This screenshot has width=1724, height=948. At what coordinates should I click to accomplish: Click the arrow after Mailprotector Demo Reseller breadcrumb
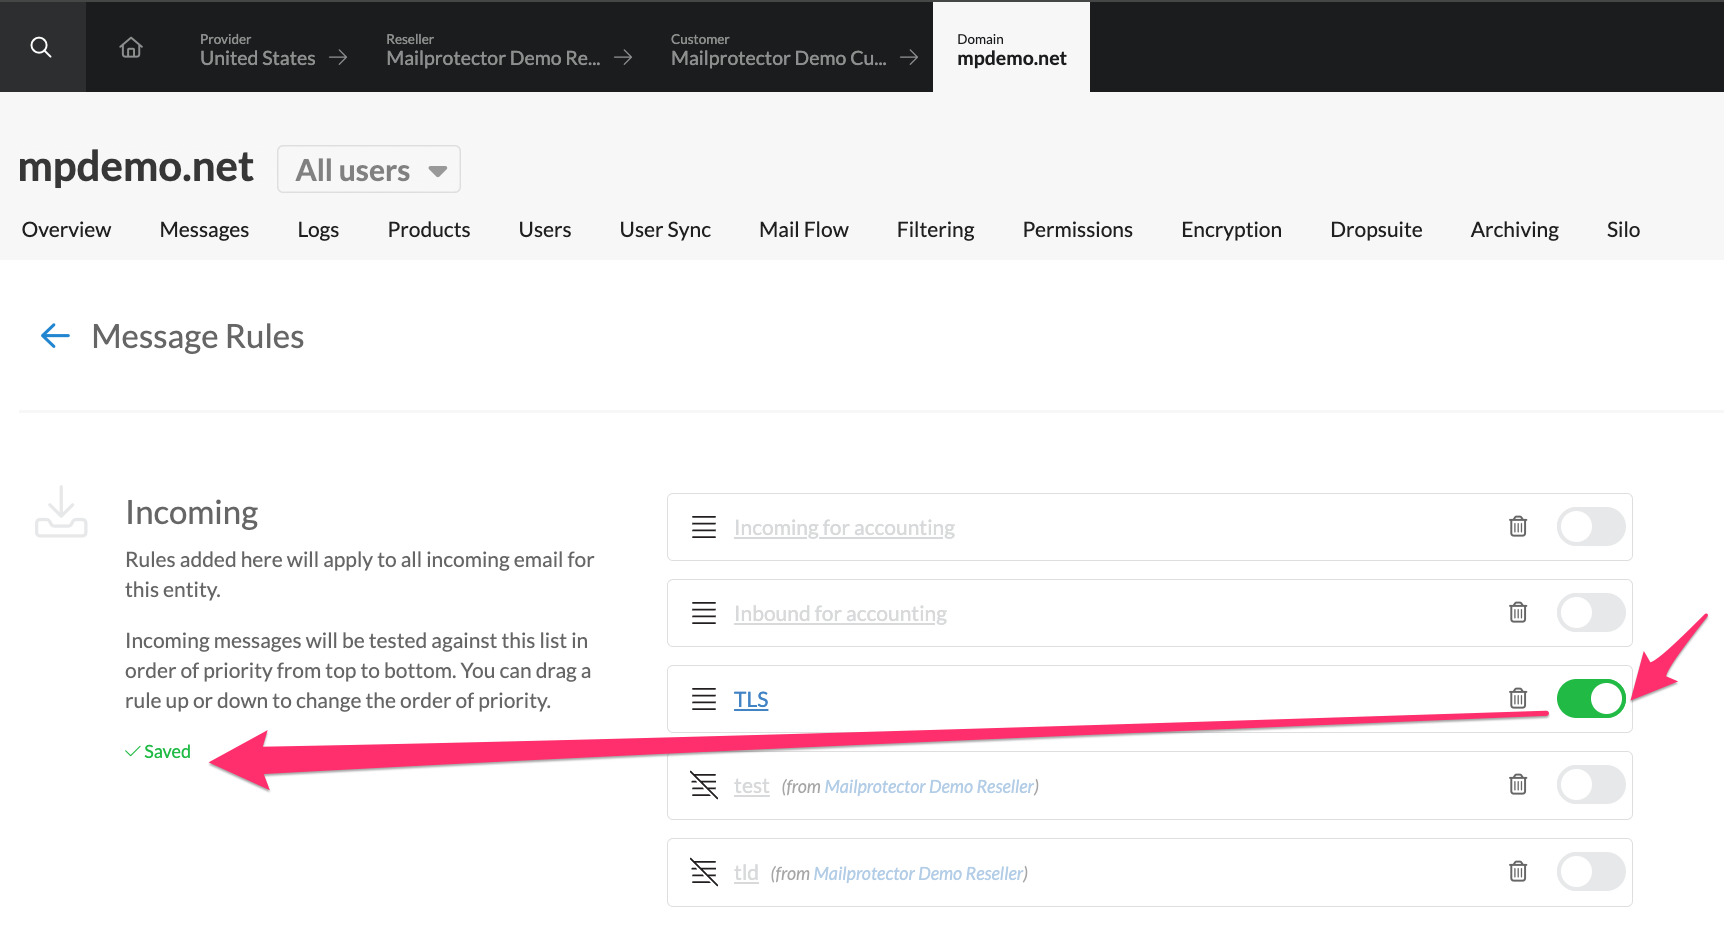coord(625,57)
